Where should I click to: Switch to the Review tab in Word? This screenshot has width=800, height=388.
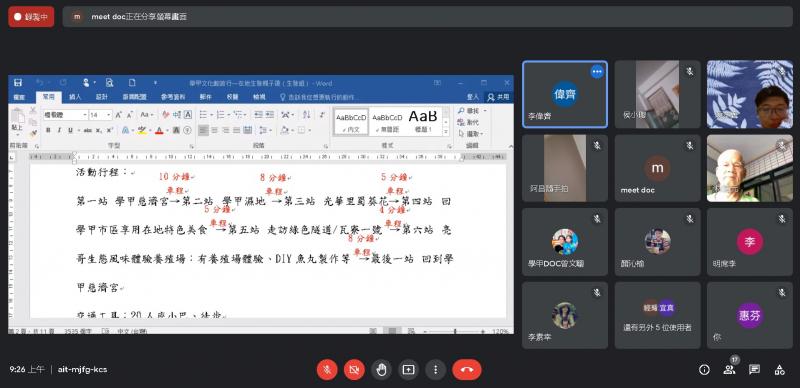[232, 96]
